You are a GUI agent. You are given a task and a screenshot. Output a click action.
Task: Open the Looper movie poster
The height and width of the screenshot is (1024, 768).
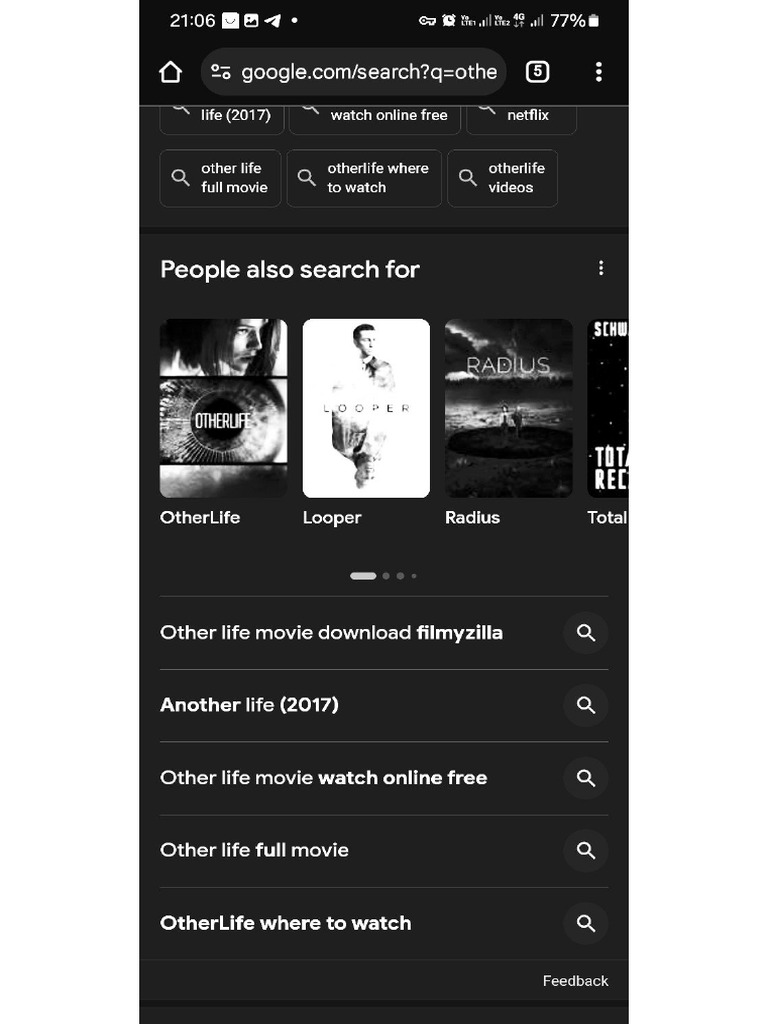point(366,408)
